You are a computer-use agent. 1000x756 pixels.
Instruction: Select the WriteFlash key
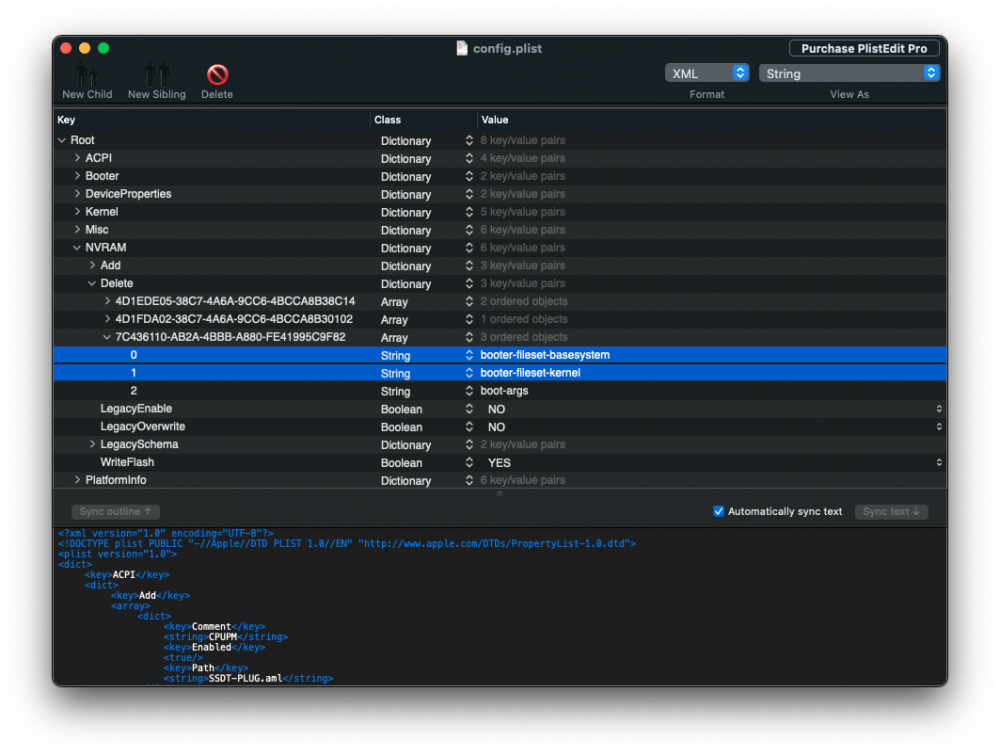coord(127,462)
